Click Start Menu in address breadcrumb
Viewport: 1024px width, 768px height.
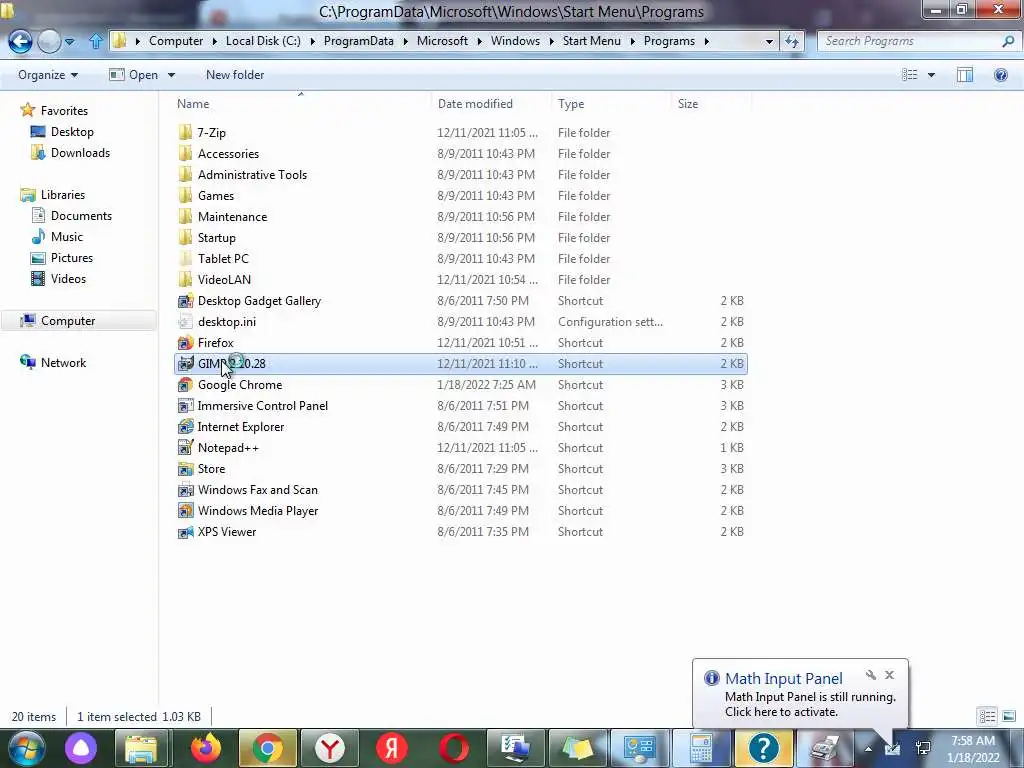[592, 41]
